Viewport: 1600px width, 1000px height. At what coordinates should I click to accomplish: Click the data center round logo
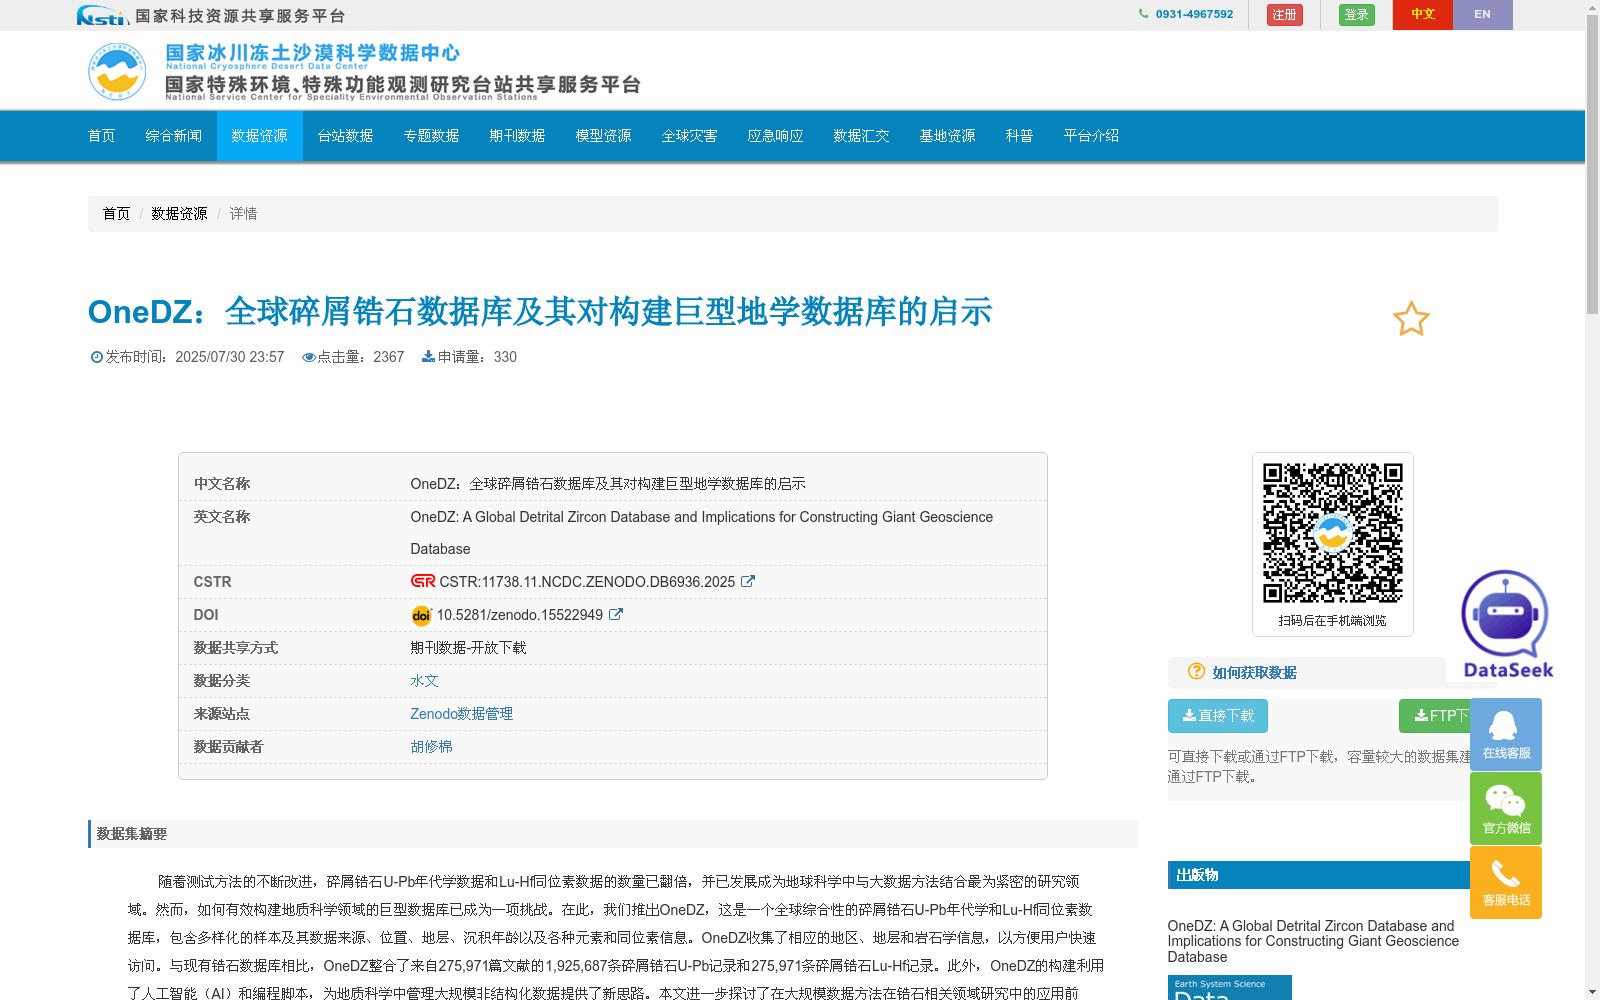[117, 71]
